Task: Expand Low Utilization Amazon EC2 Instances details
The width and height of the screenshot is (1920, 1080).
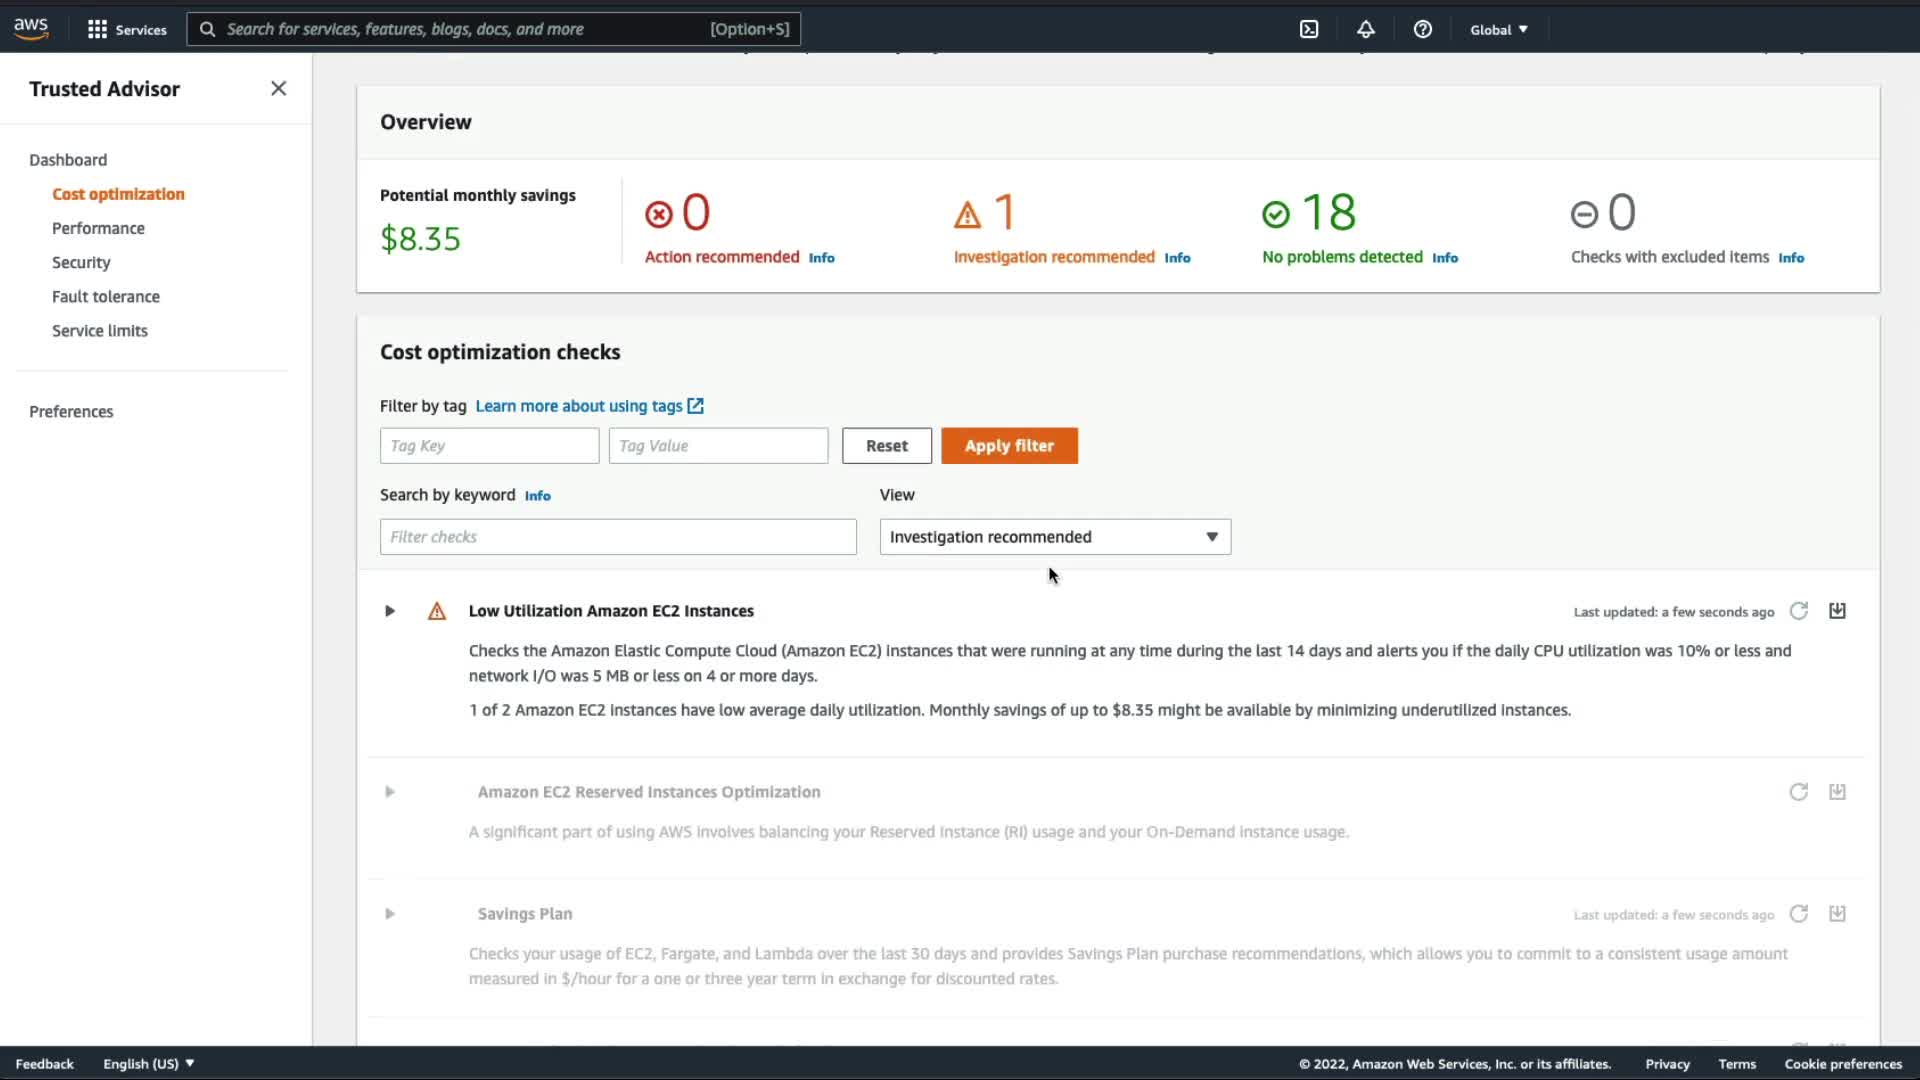Action: (390, 611)
